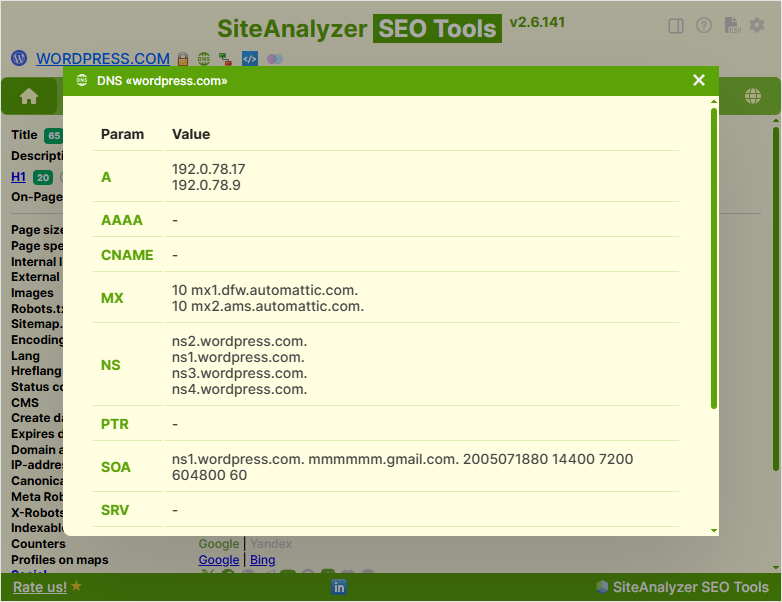
Task: Select the NS record parameter
Action: coord(111,365)
